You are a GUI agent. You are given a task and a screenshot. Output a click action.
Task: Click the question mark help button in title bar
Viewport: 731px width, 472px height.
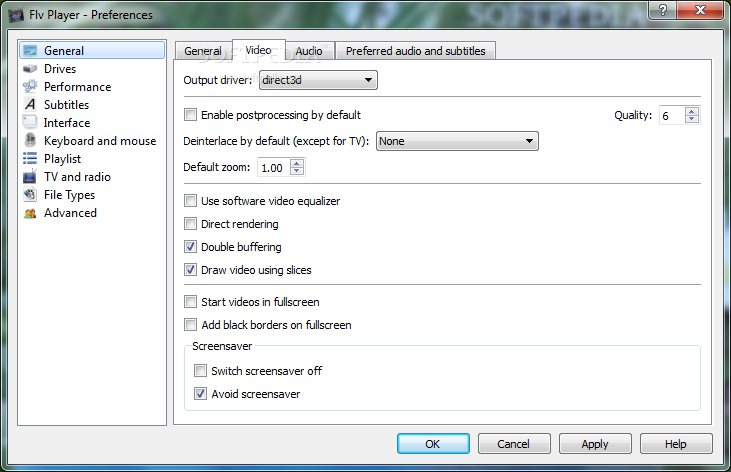(x=662, y=10)
